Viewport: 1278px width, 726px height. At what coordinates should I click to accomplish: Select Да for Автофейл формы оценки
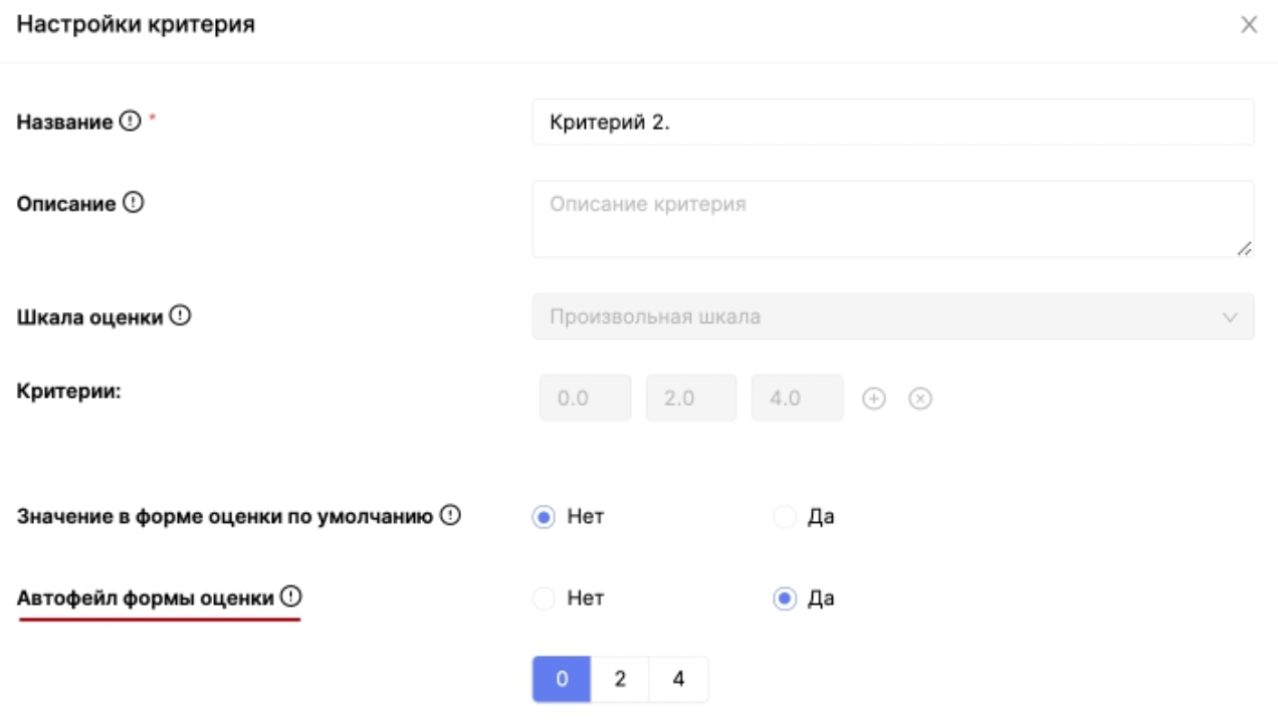(x=785, y=599)
